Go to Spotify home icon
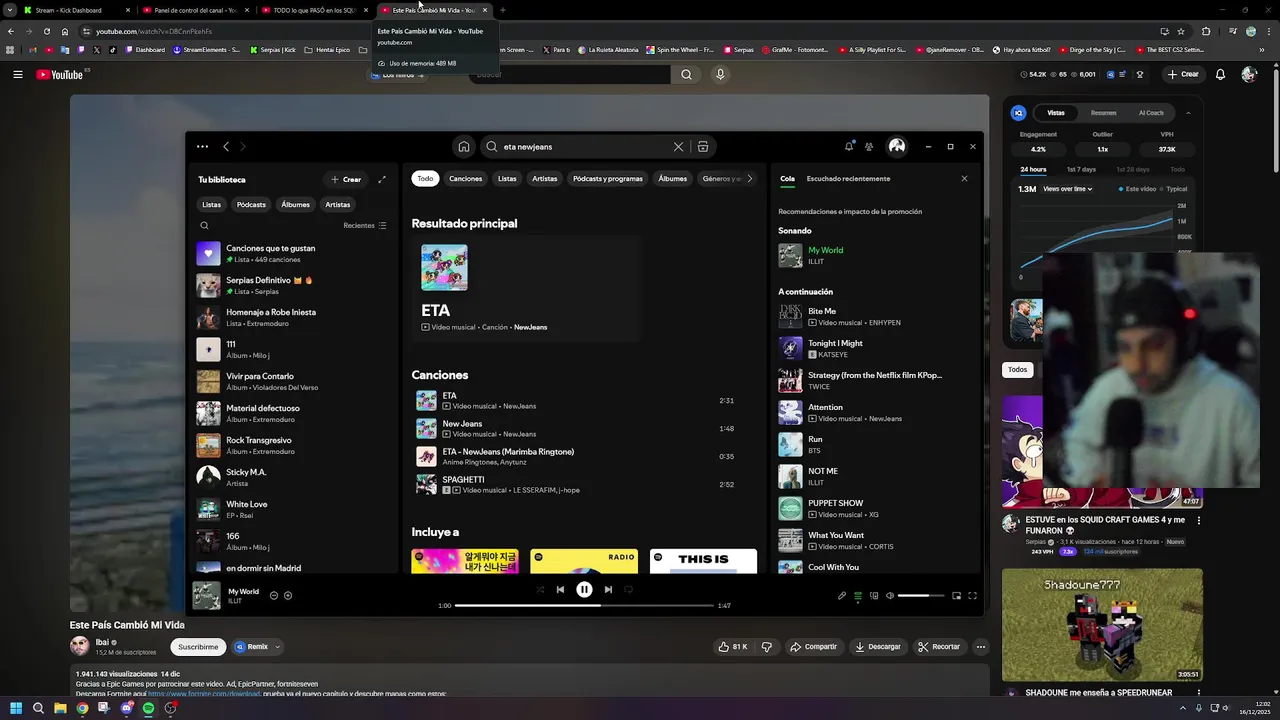 (x=464, y=147)
